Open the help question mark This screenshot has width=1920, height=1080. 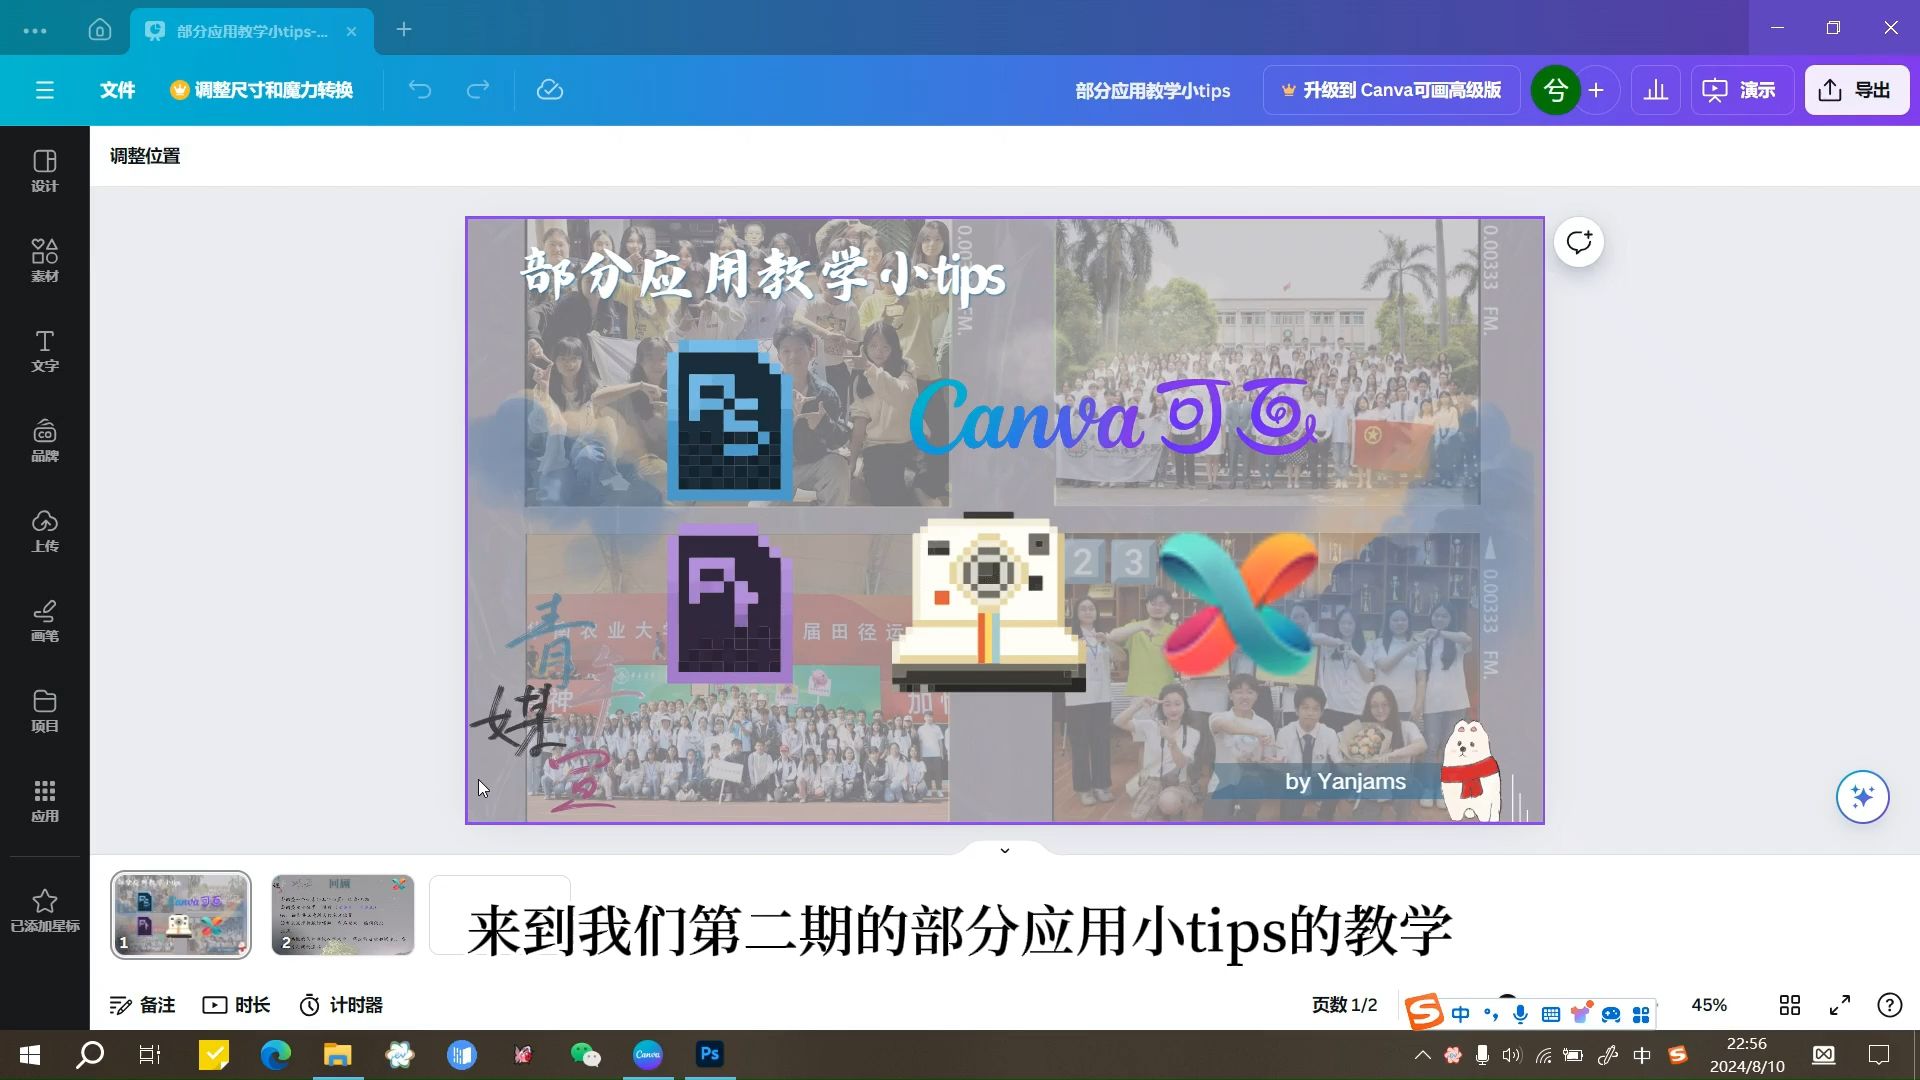(x=1889, y=1005)
